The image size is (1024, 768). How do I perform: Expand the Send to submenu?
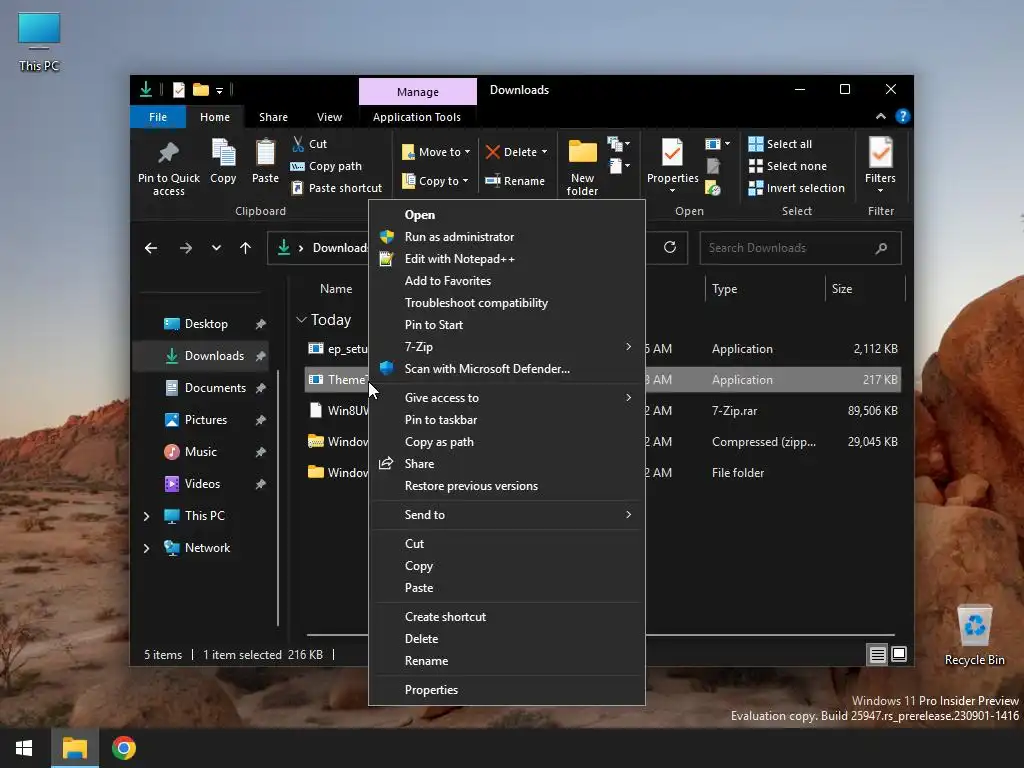pyautogui.click(x=507, y=515)
